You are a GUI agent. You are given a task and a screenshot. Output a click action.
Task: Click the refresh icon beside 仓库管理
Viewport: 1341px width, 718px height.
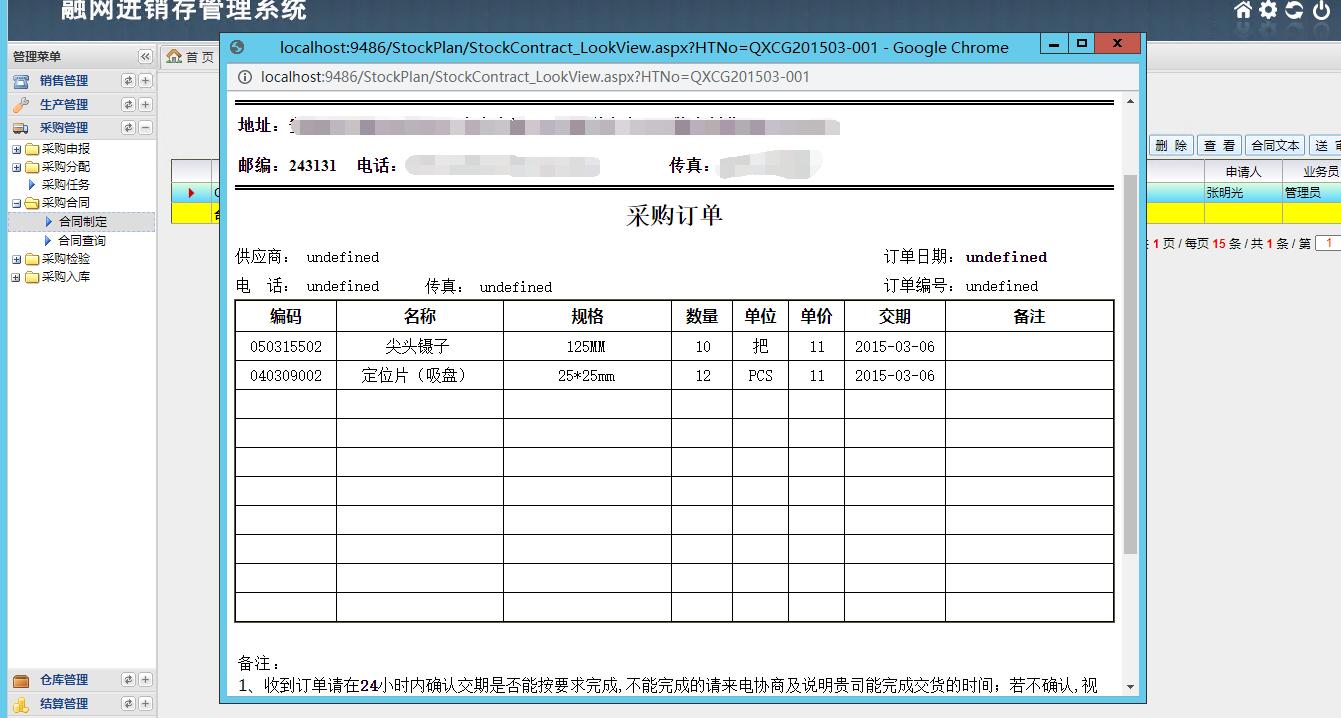(128, 680)
